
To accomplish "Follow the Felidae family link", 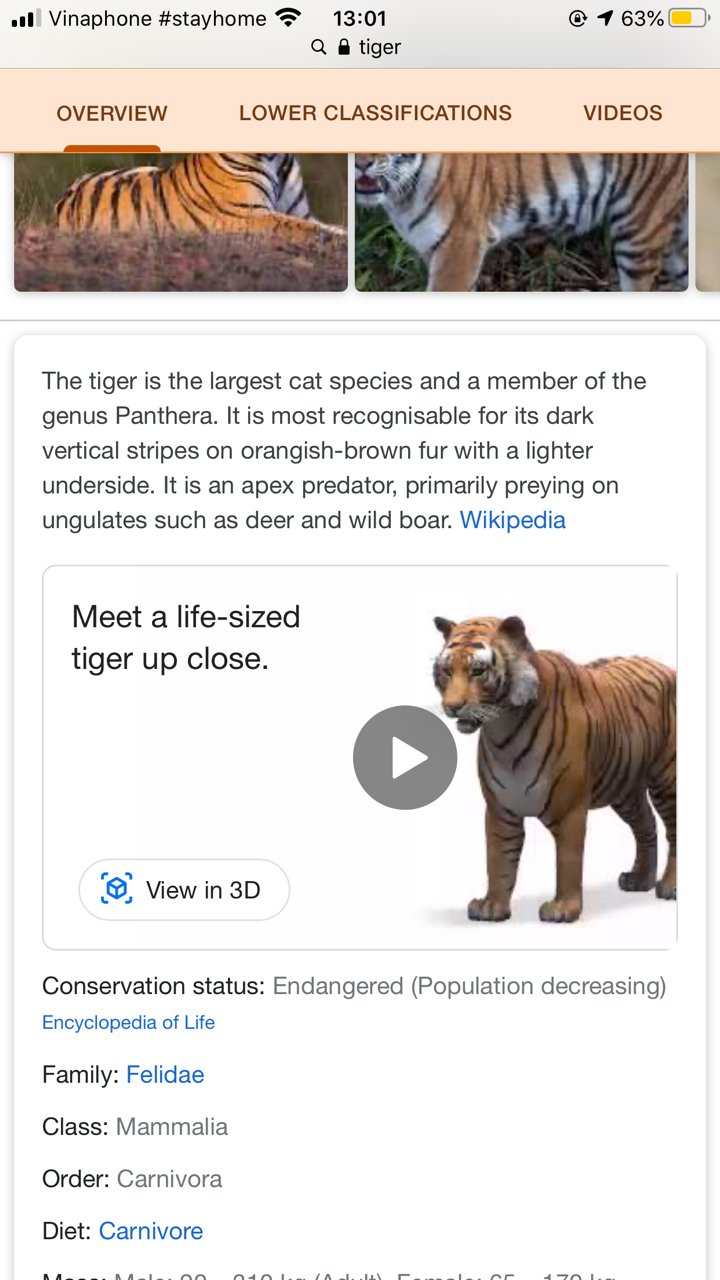I will (165, 1075).
